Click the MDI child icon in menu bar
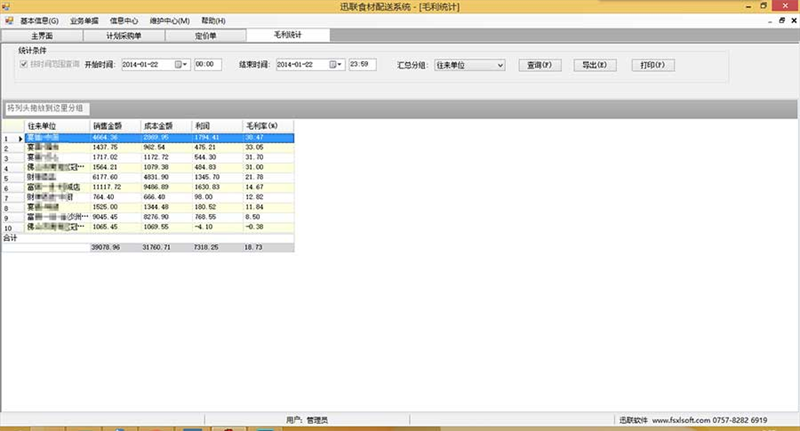 8,20
